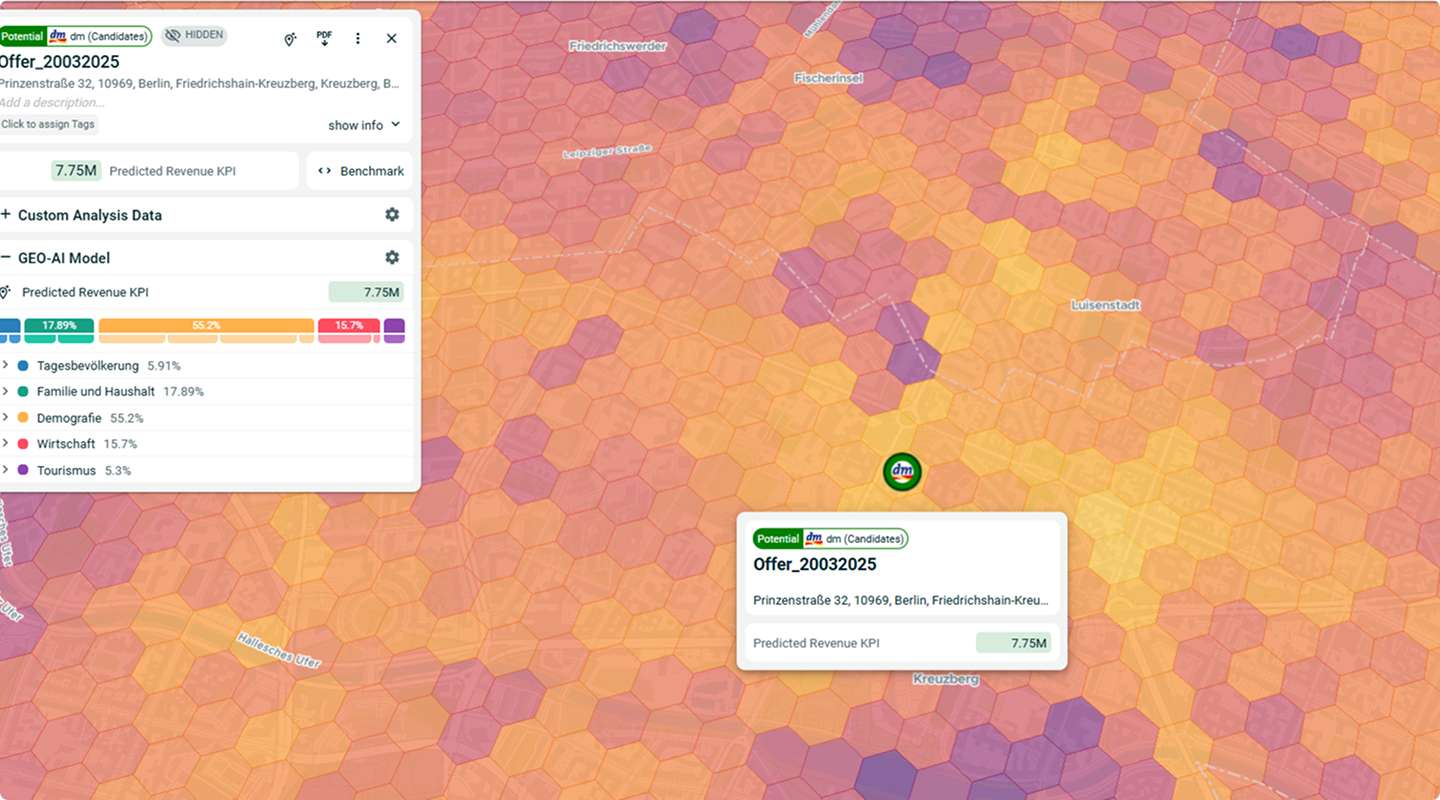Click the 7.75M chip next to Benchmark
This screenshot has width=1440, height=800.
pyautogui.click(x=76, y=171)
